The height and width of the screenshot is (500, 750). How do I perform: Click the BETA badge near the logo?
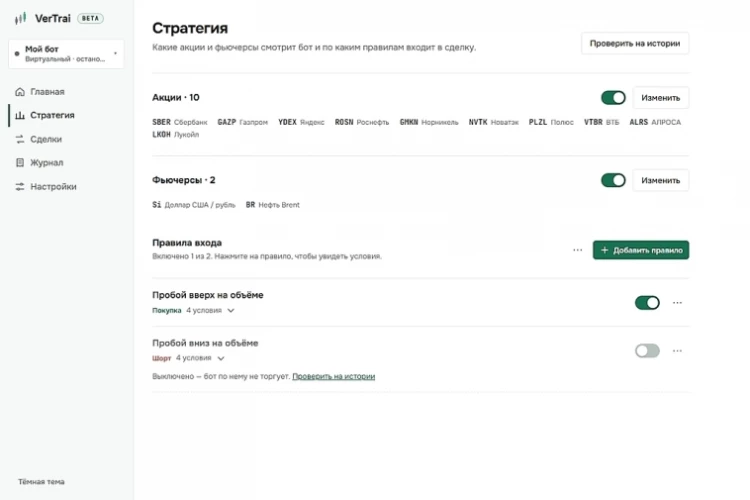[x=90, y=19]
